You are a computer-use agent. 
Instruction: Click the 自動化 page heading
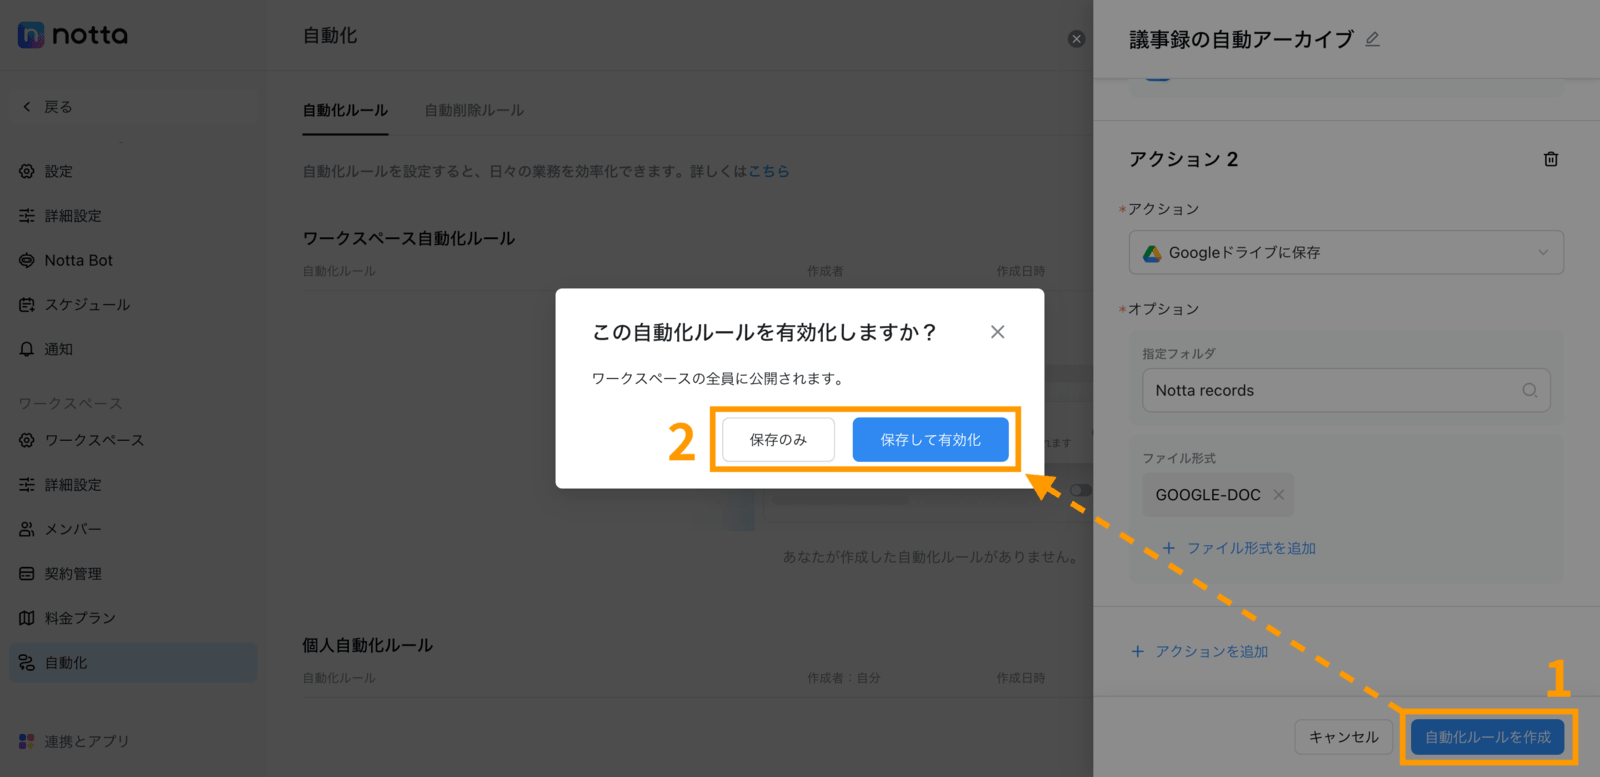330,35
